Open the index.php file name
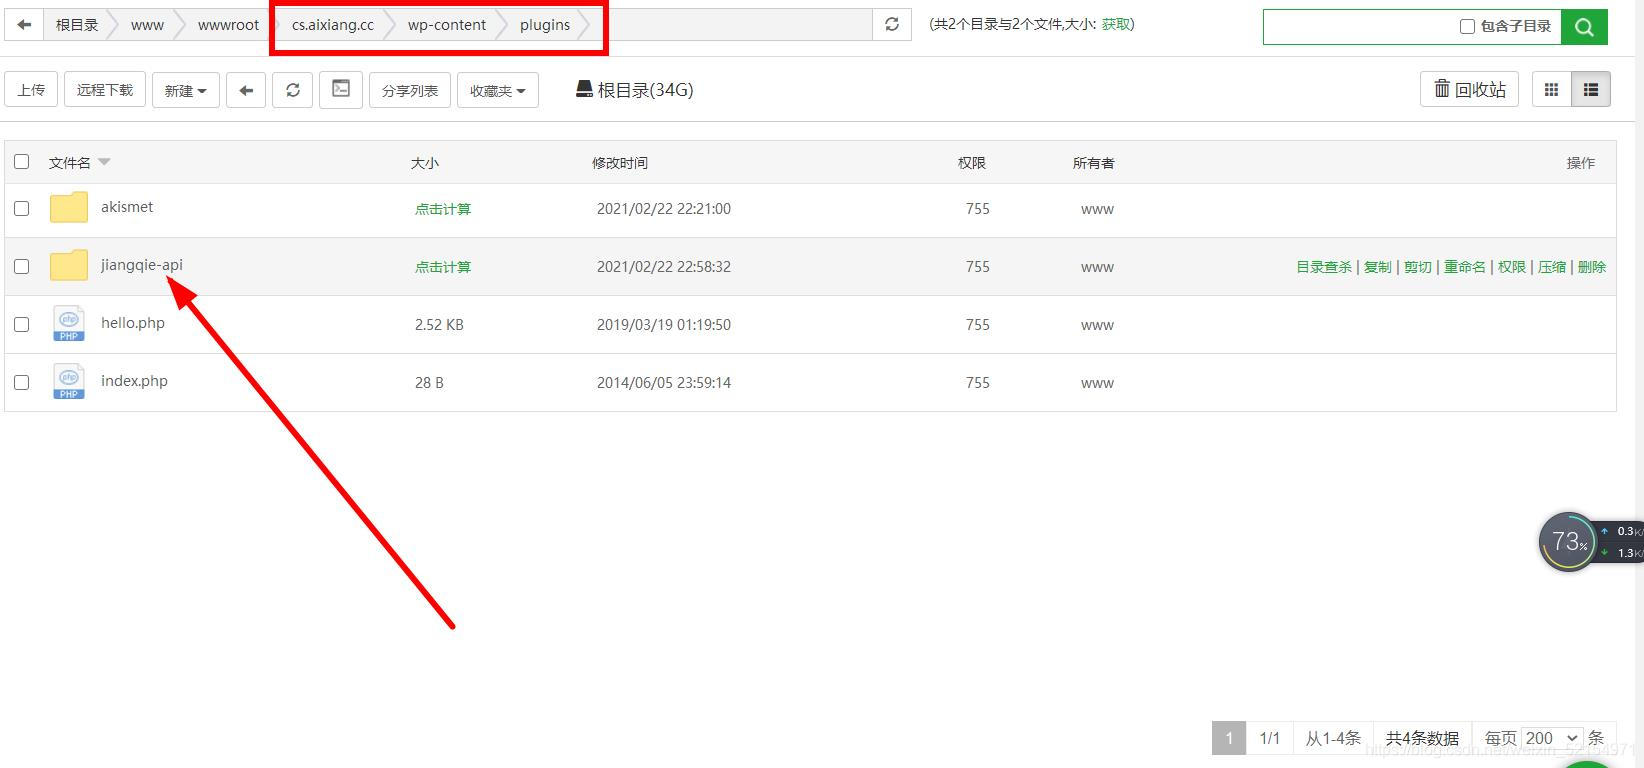The image size is (1644, 768). pos(134,381)
